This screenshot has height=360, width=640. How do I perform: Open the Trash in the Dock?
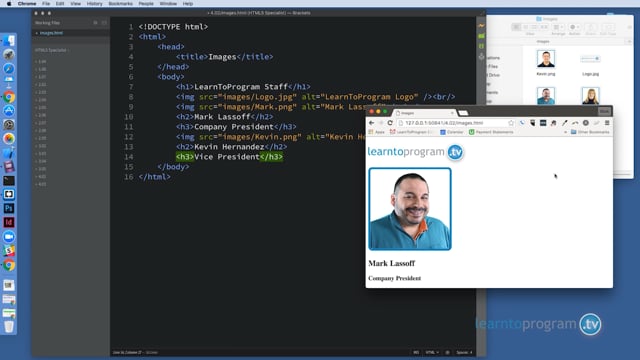click(9, 327)
